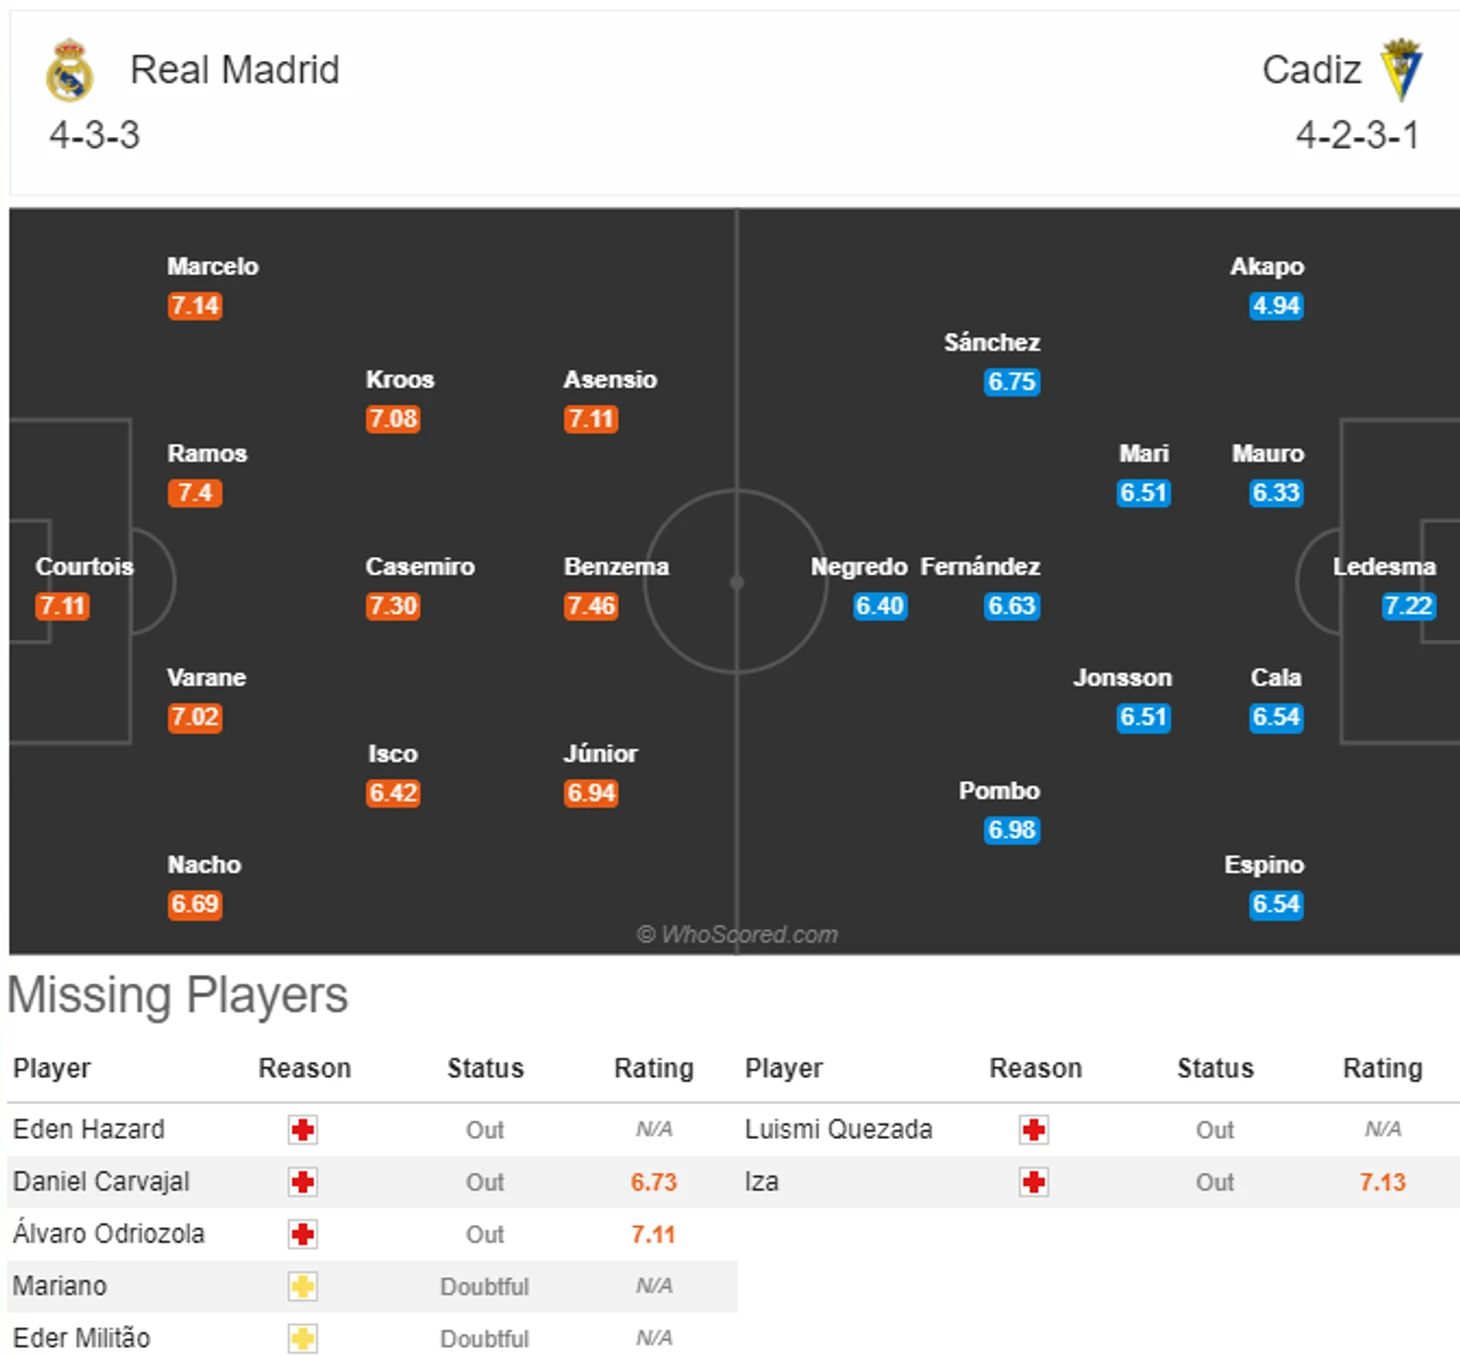Click Álvaro Odriozola's red injury icon
The image size is (1460, 1356).
303,1234
